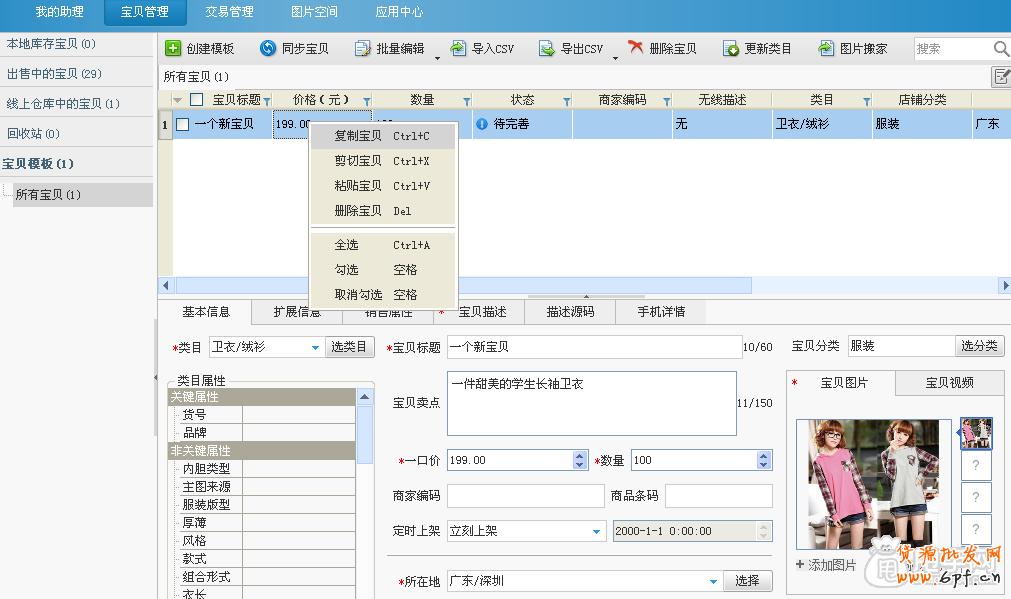Click the 更新类目 icon
The height and width of the screenshot is (599, 1011).
click(731, 48)
